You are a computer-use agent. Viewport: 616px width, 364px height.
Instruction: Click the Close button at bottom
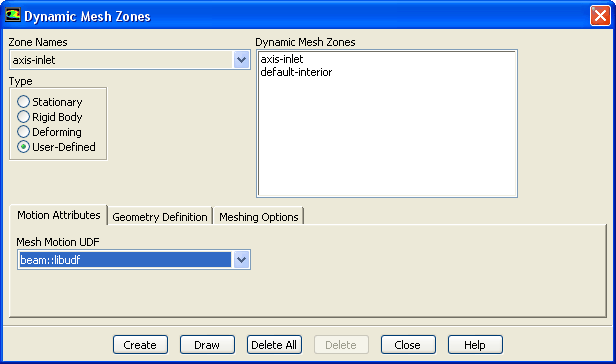tap(408, 345)
